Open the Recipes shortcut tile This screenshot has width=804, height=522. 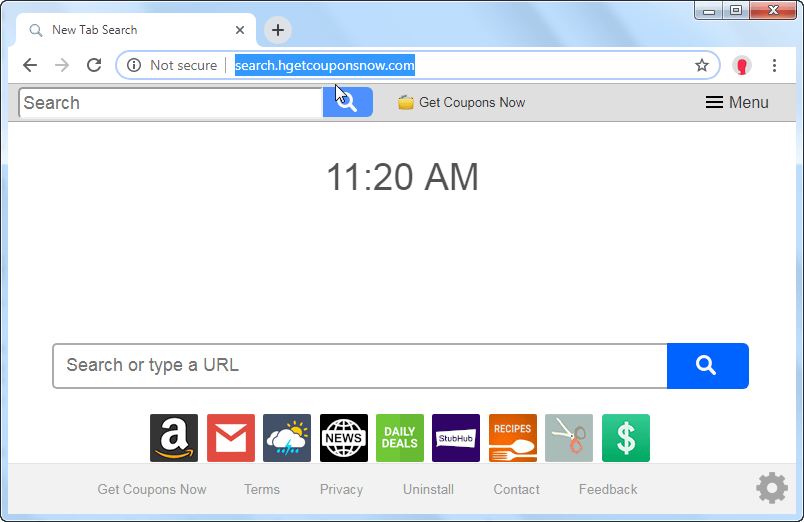click(513, 438)
